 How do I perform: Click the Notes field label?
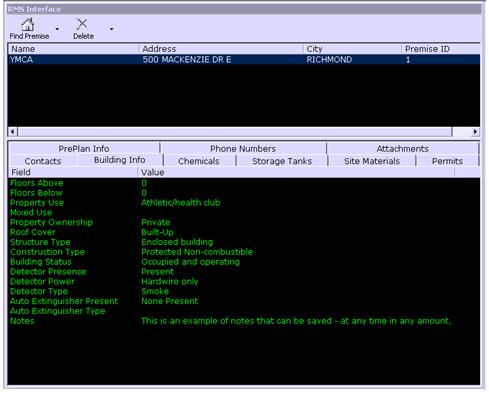[22, 321]
